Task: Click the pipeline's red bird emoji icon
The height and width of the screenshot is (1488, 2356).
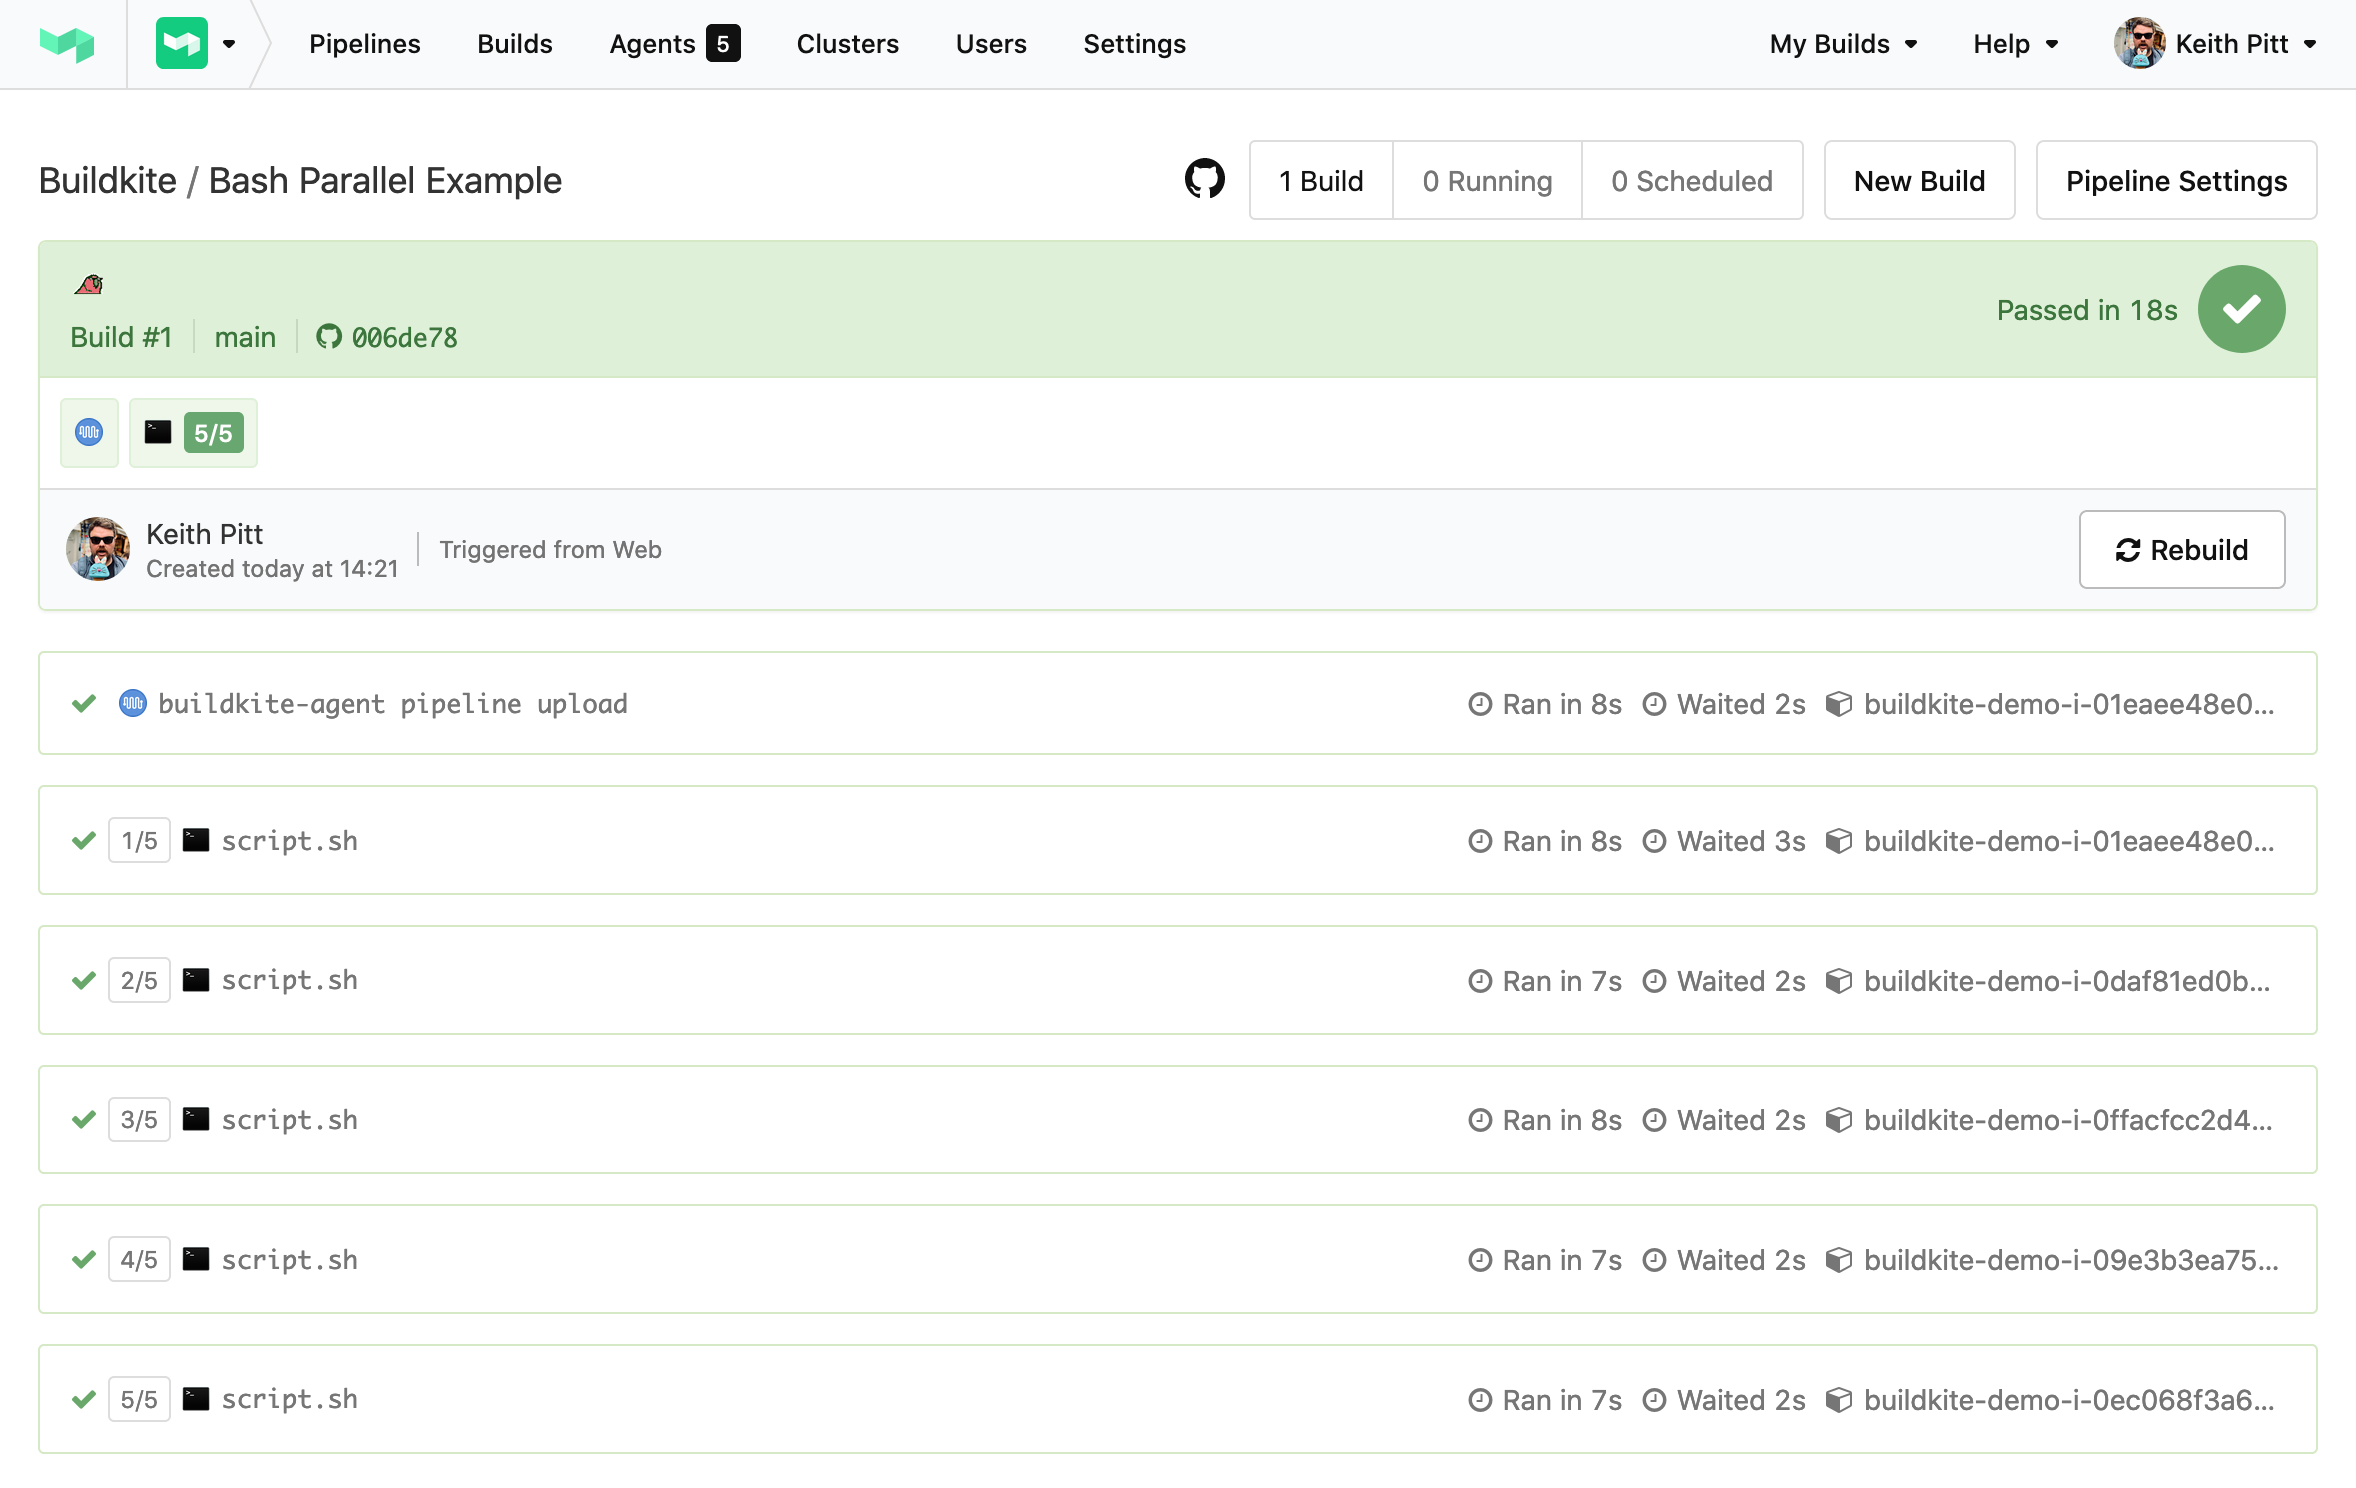Action: click(x=89, y=285)
